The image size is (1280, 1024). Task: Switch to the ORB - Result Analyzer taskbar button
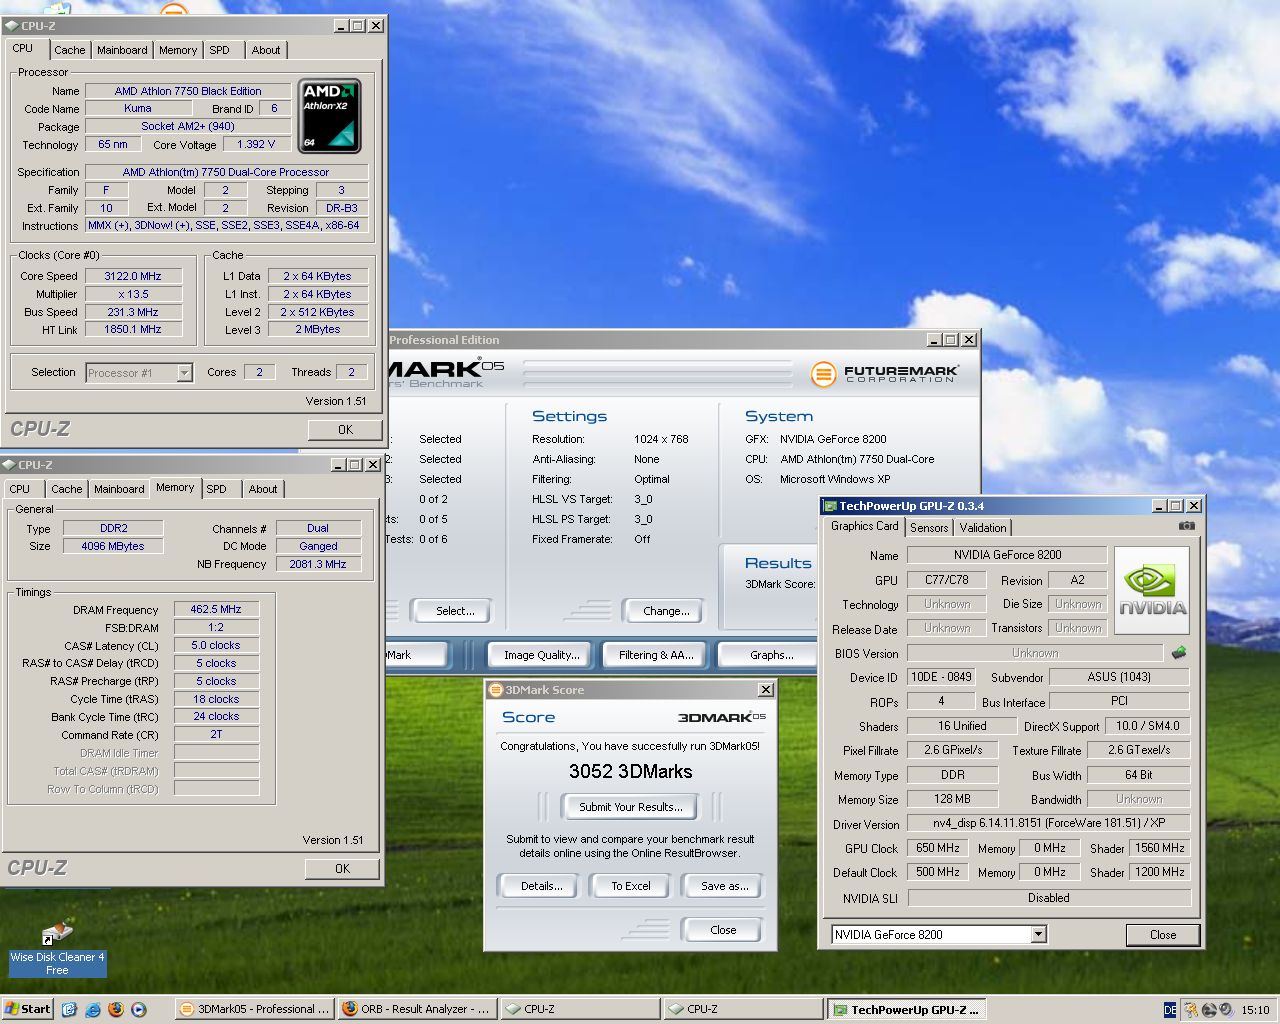coord(417,1009)
